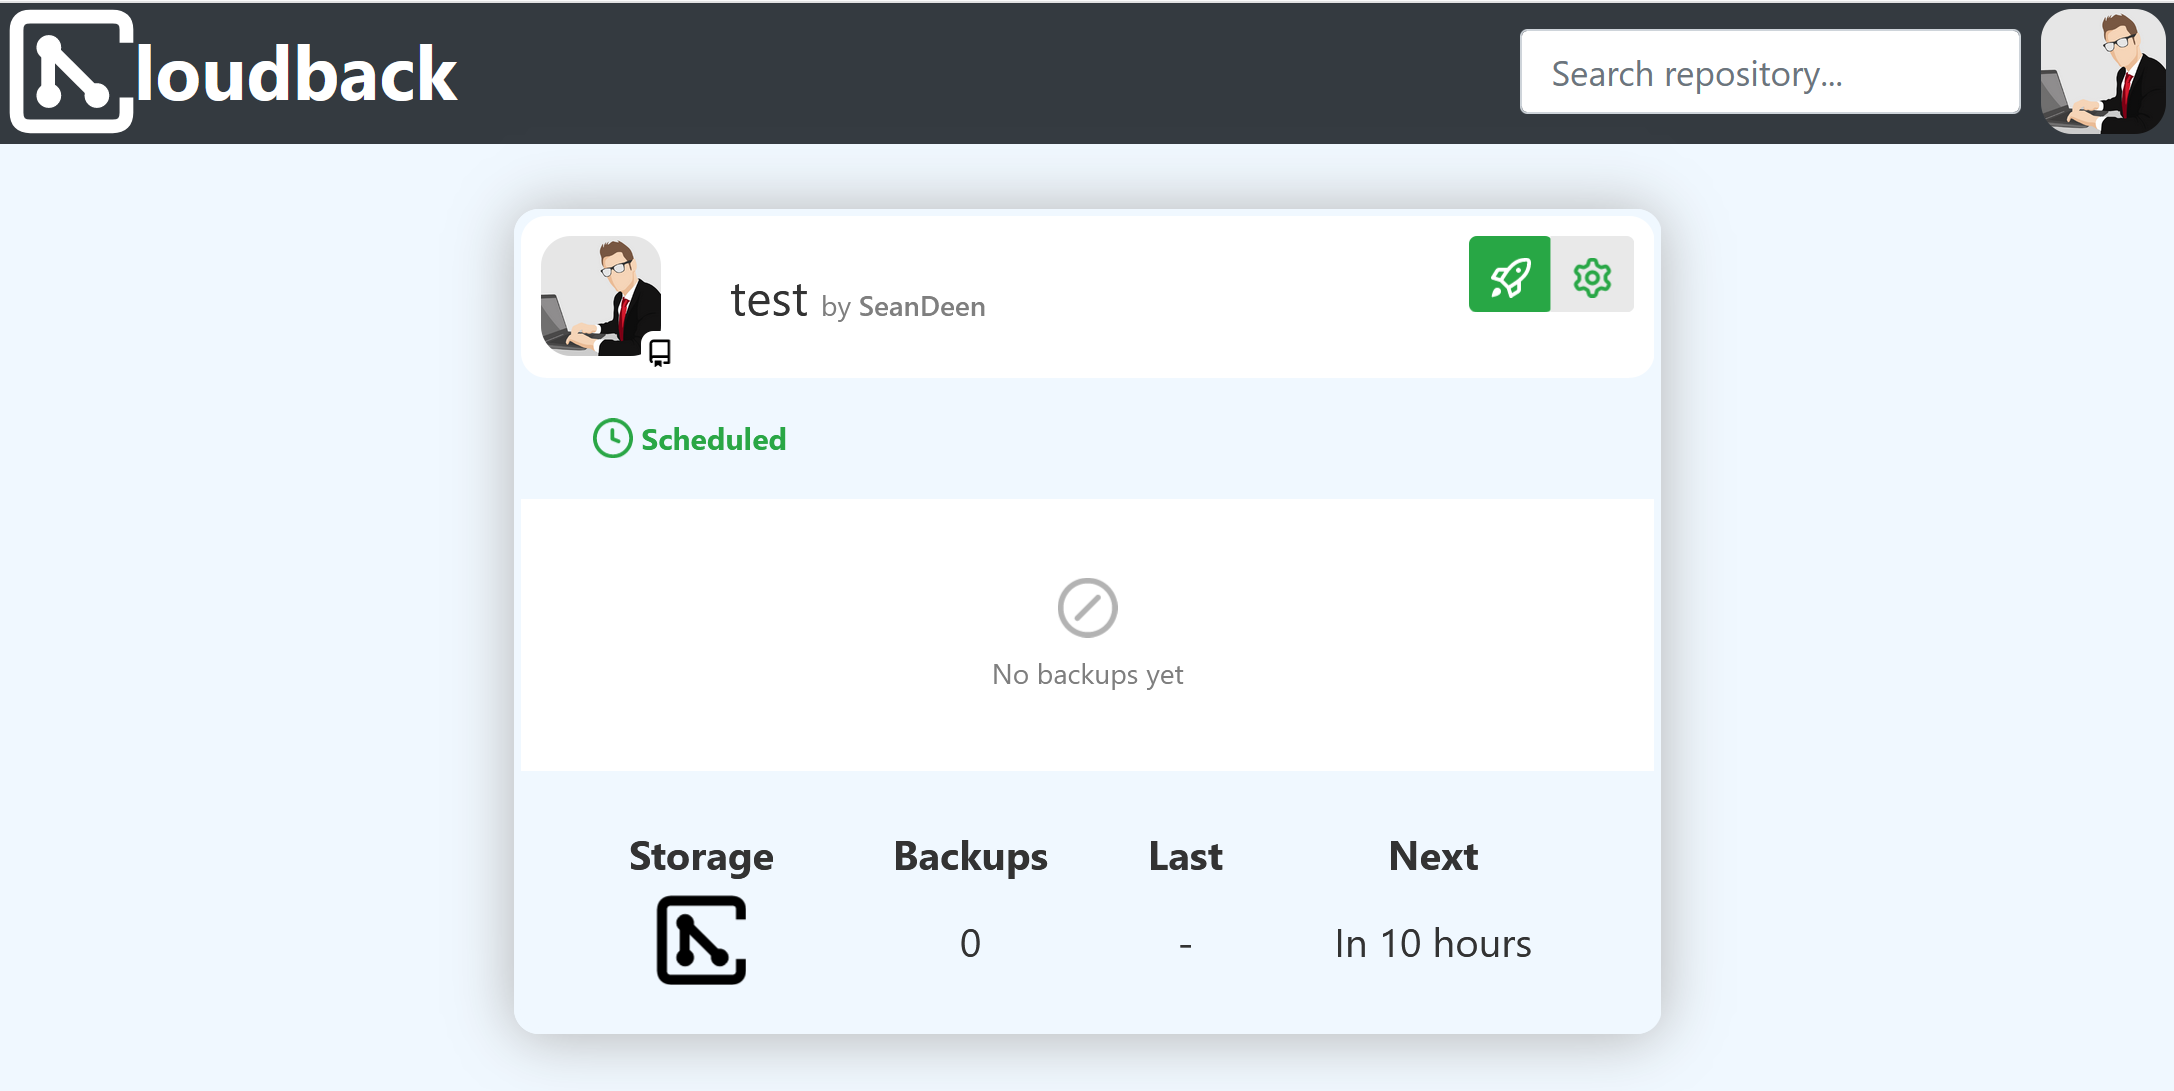The height and width of the screenshot is (1091, 2174).
Task: Click the Cloudback storage icon under Storage
Action: [x=701, y=940]
